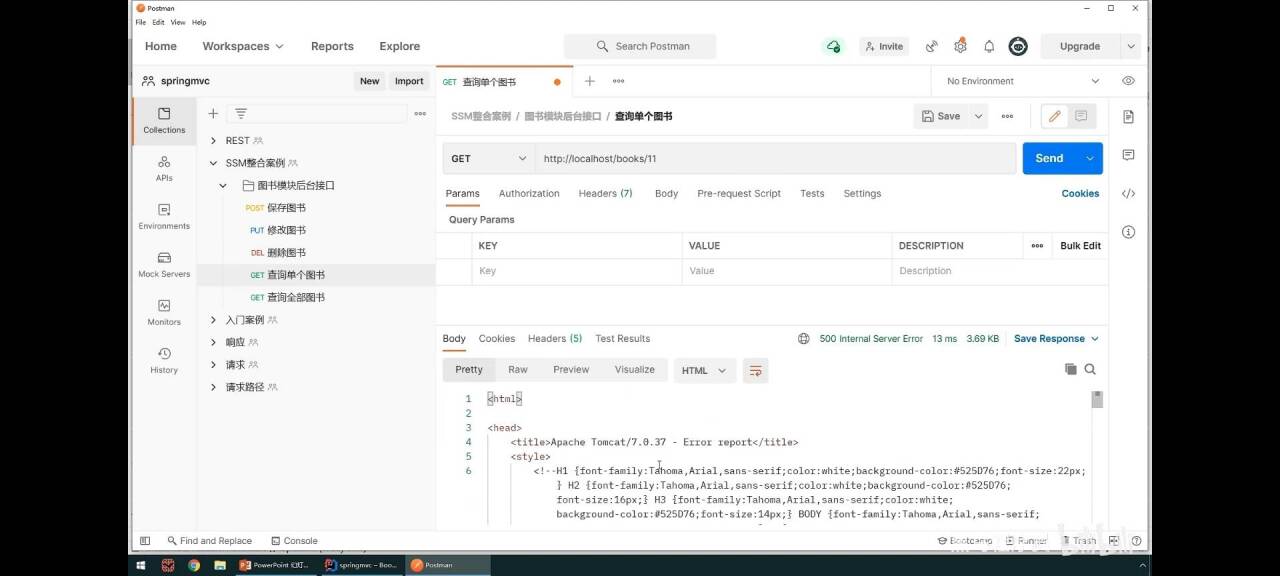Viewport: 1280px width, 576px height.
Task: Open the Send button dropdown arrow
Action: click(x=1090, y=158)
